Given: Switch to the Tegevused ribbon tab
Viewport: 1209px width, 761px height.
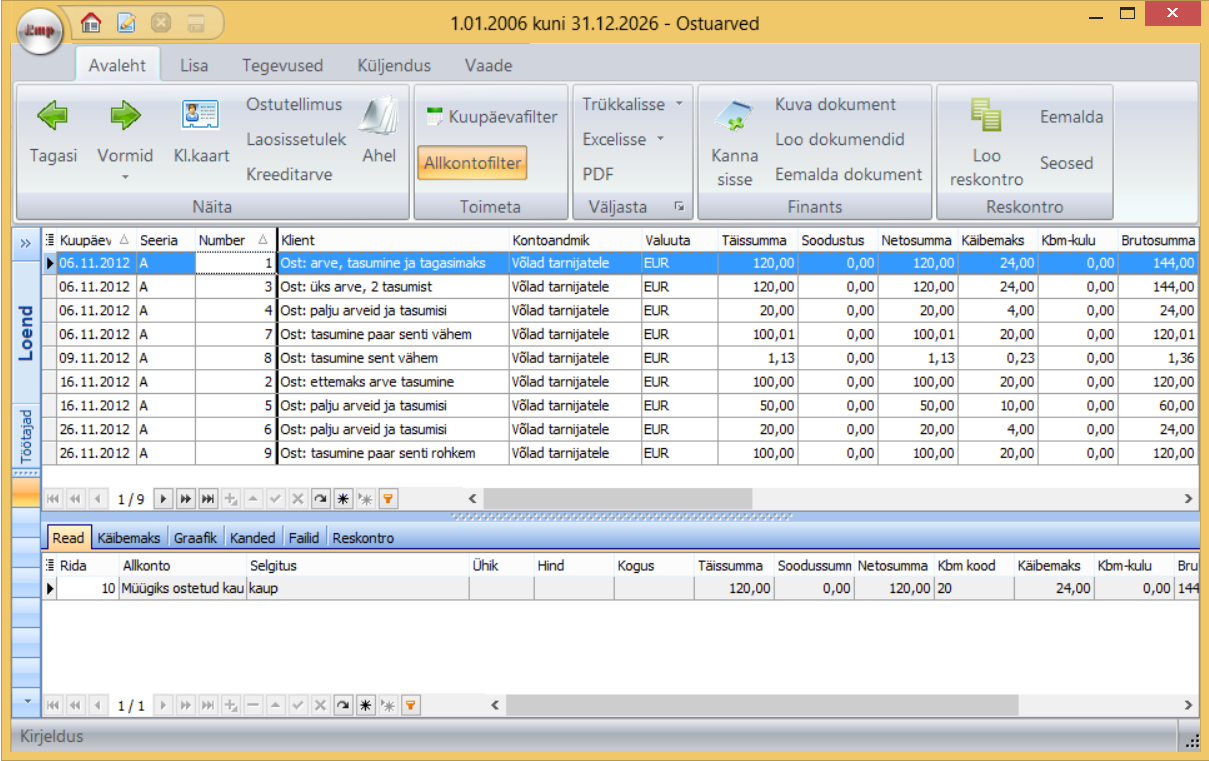Looking at the screenshot, I should click(x=282, y=66).
